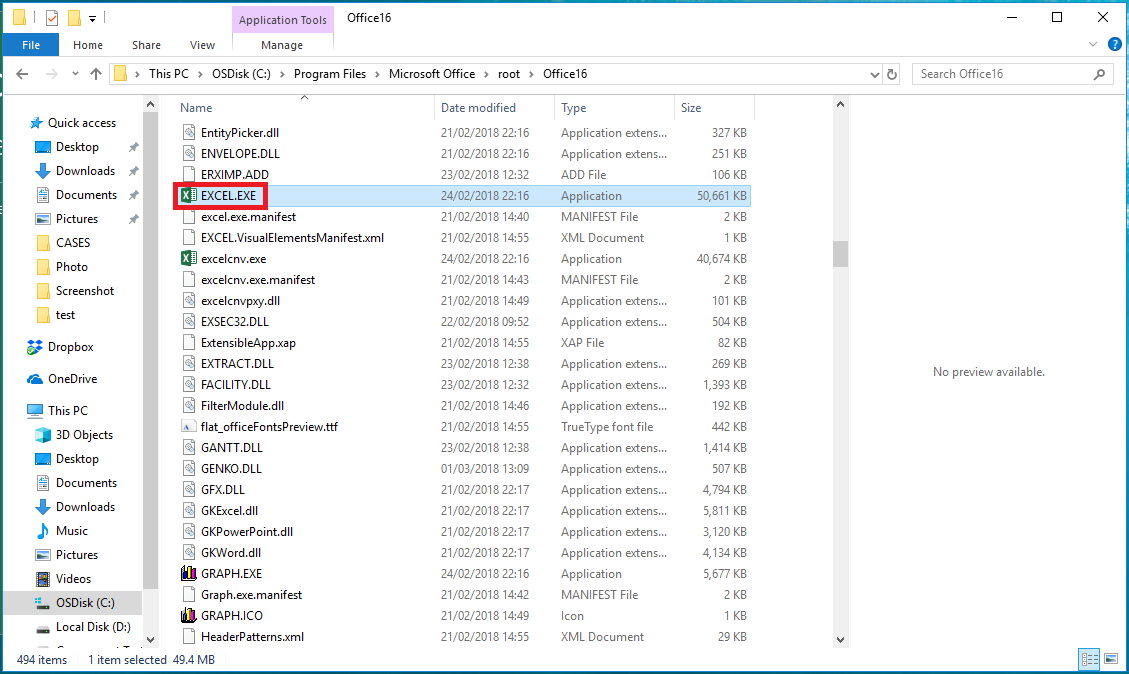
Task: Select the Application Tools contextual tab
Action: (x=283, y=20)
